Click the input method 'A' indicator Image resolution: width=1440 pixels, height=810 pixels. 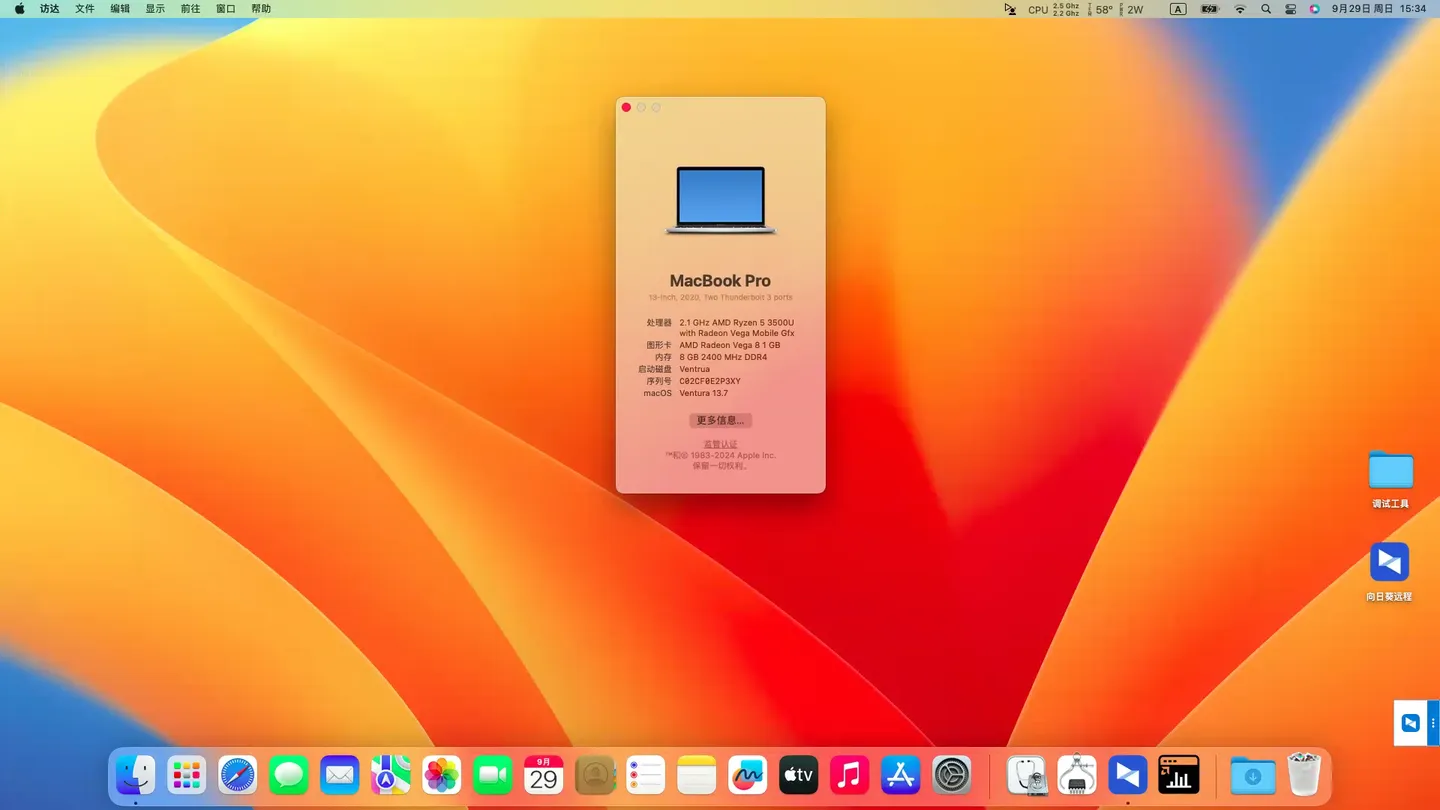coord(1177,9)
